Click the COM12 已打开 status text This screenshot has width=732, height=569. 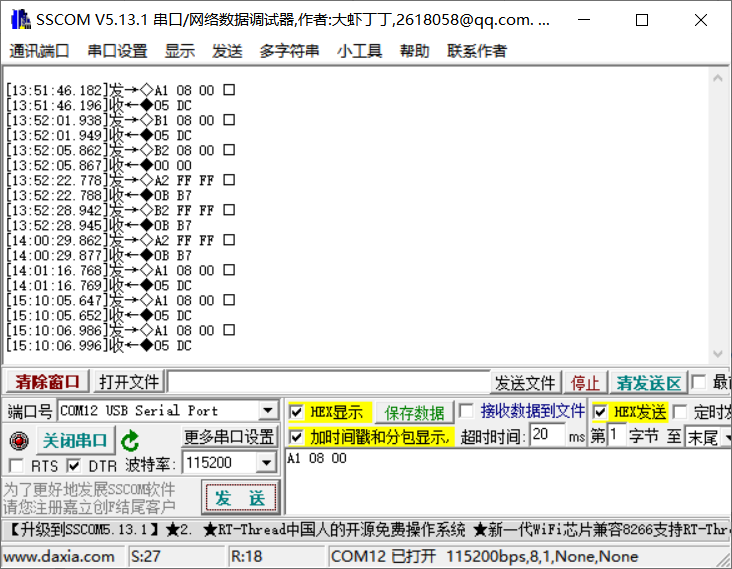pos(384,556)
